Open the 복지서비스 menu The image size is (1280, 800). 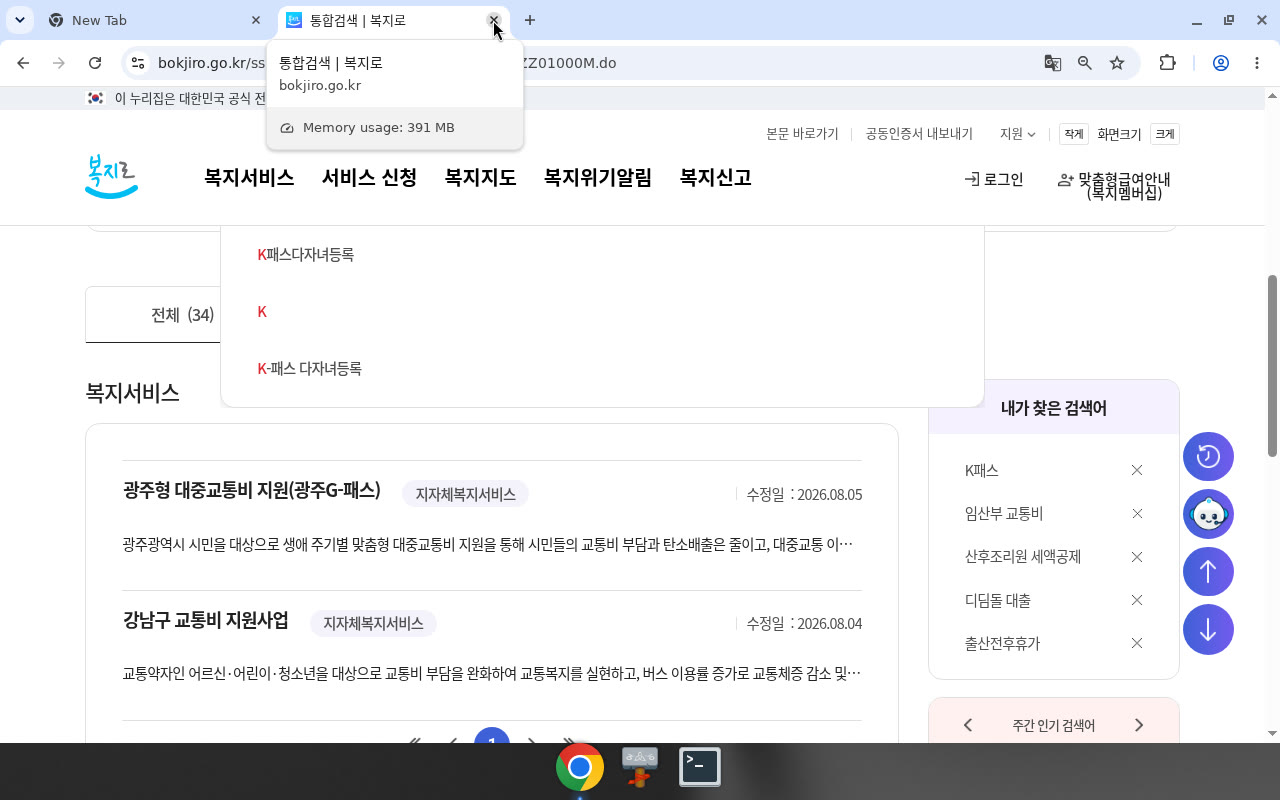249,178
